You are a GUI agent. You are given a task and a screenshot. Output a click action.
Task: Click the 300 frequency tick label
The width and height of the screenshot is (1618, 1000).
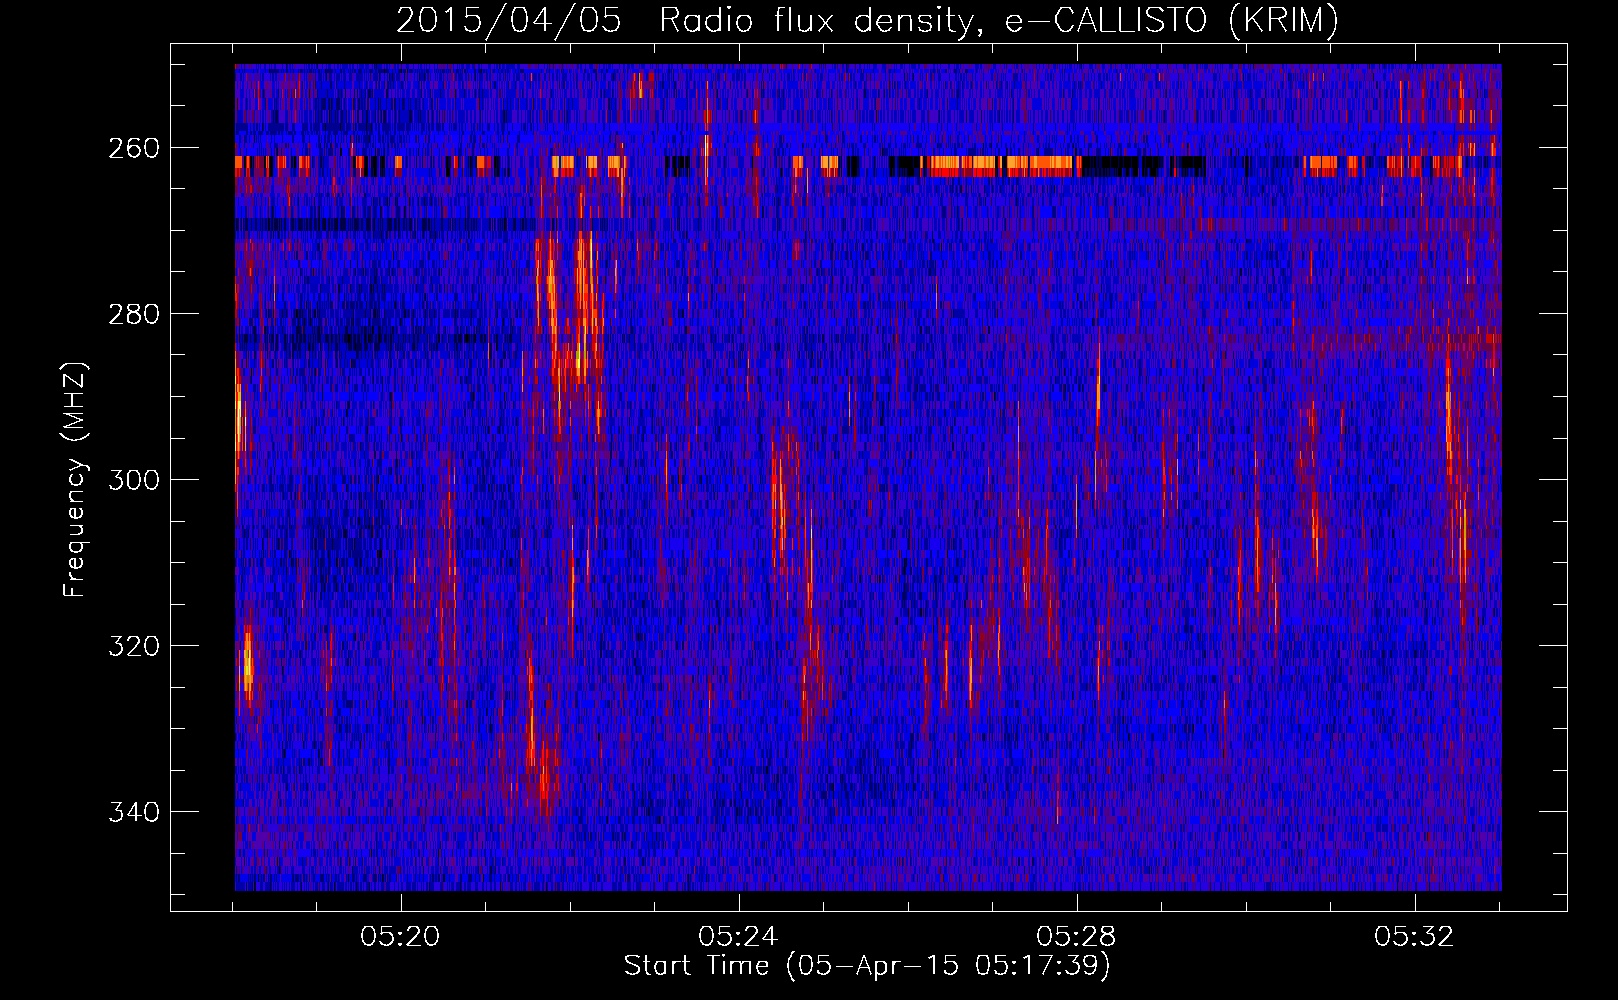133,480
